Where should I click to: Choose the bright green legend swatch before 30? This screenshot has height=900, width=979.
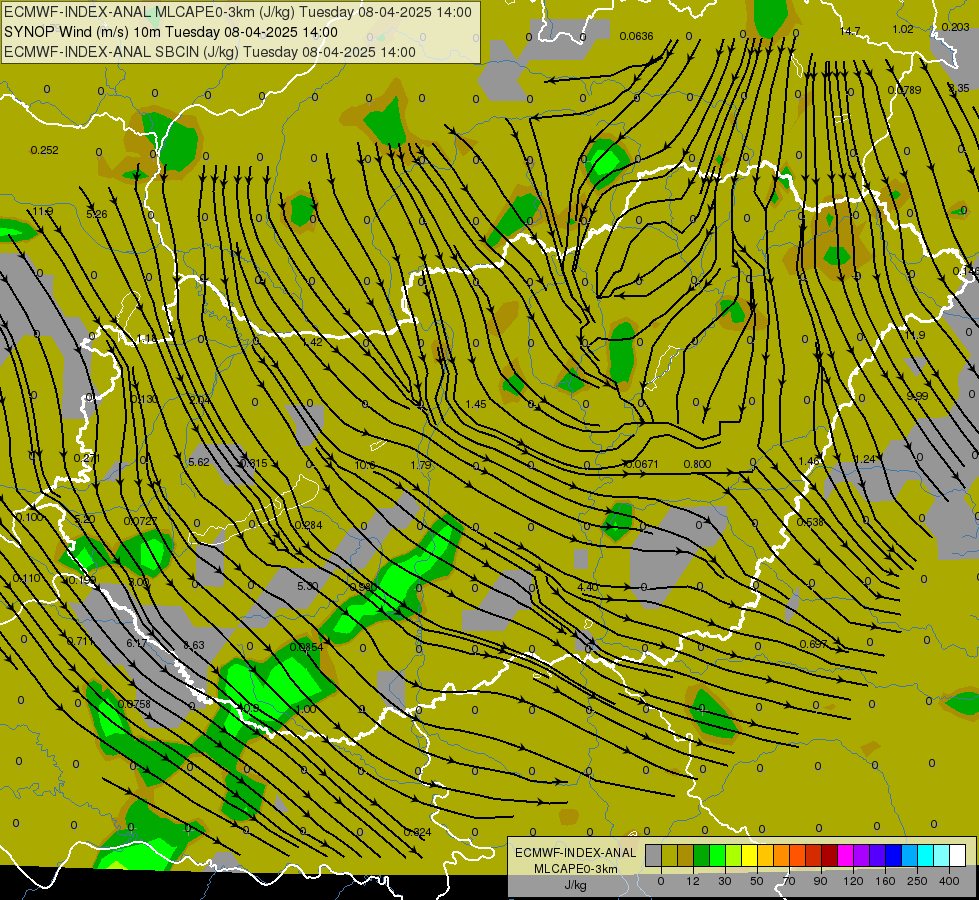tap(717, 855)
